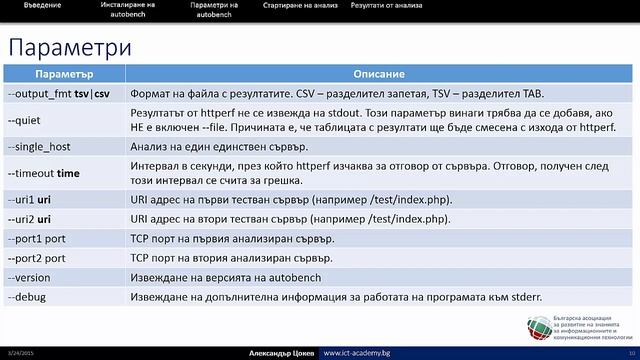Click the --version parameter cell

click(64, 278)
